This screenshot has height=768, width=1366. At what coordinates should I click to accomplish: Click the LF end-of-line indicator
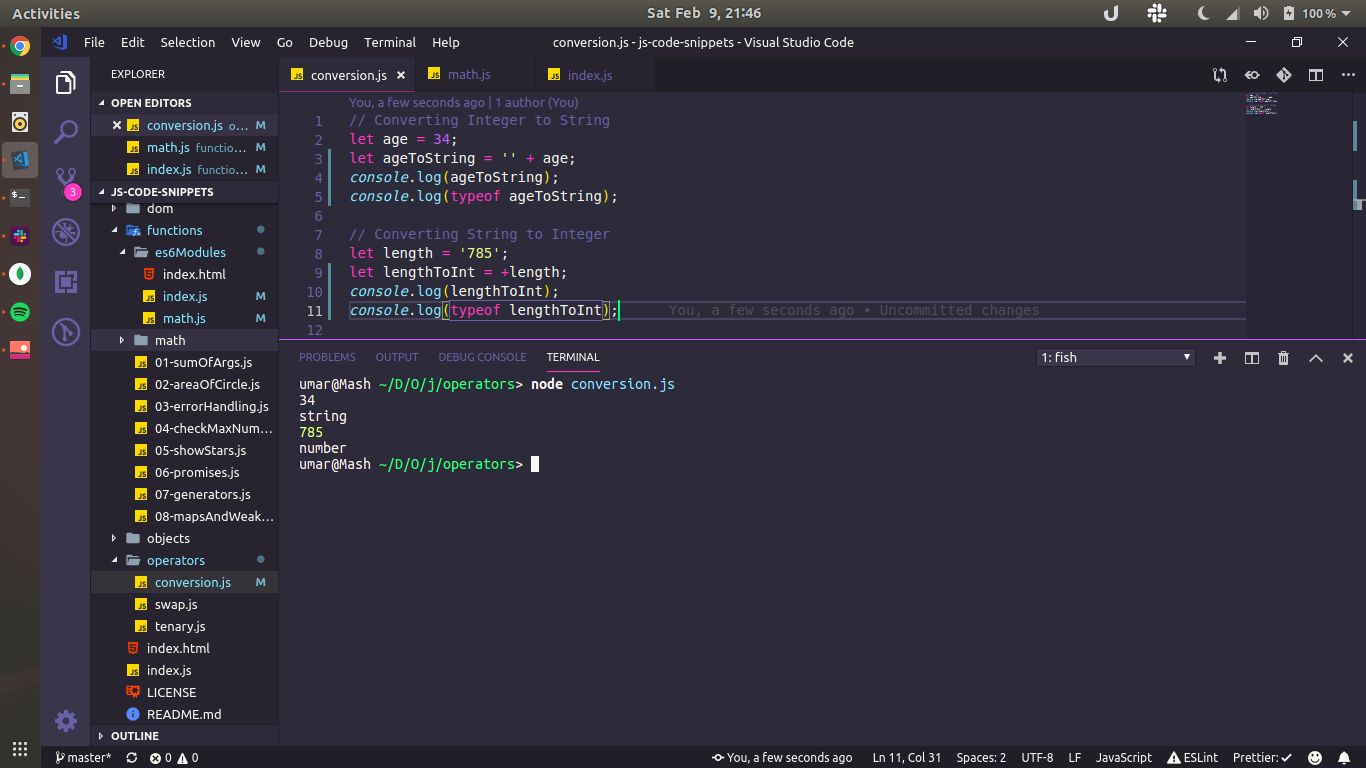[x=1074, y=758]
